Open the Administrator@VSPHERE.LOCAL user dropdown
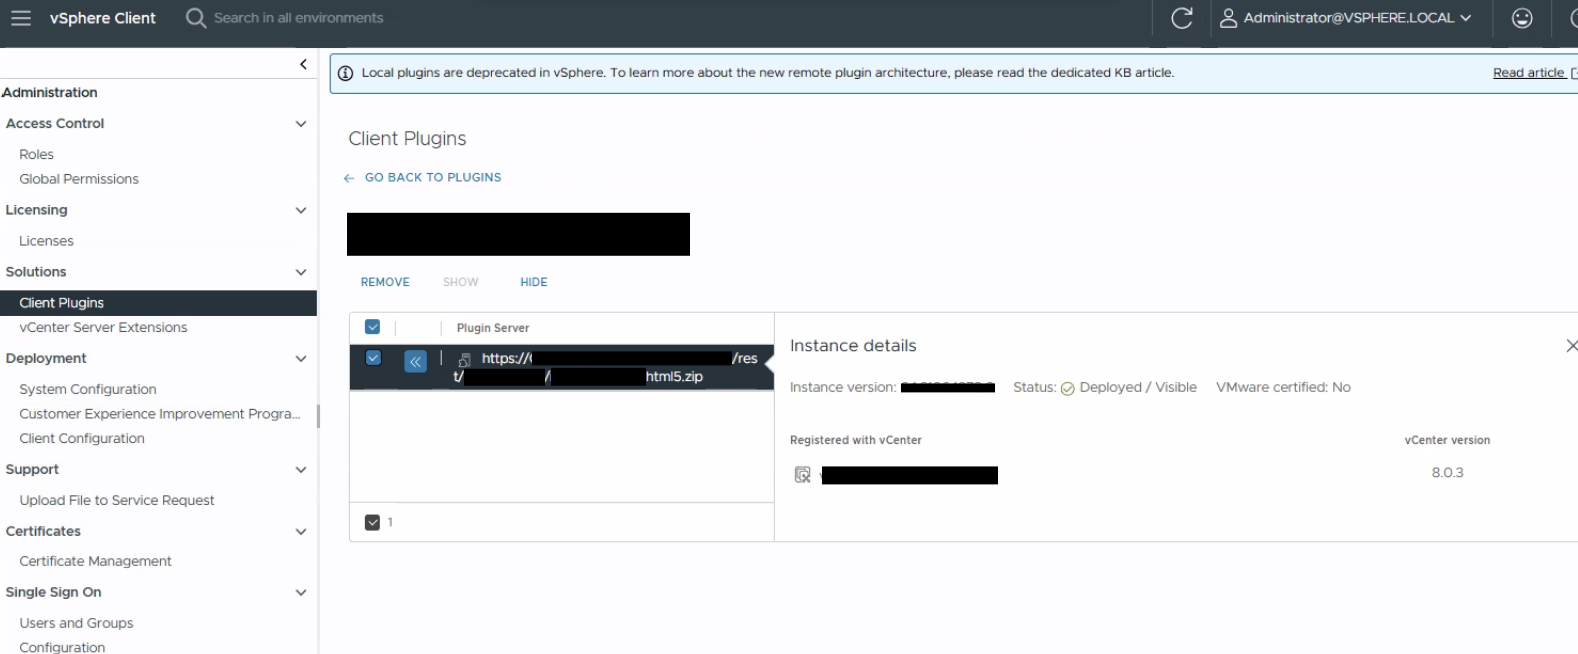 pyautogui.click(x=1346, y=18)
